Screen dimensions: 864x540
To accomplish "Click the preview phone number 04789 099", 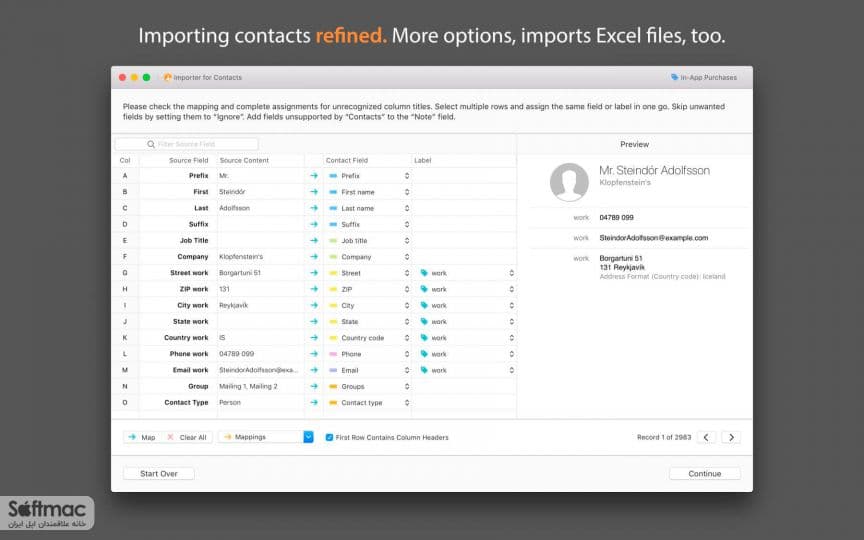I will pyautogui.click(x=616, y=218).
